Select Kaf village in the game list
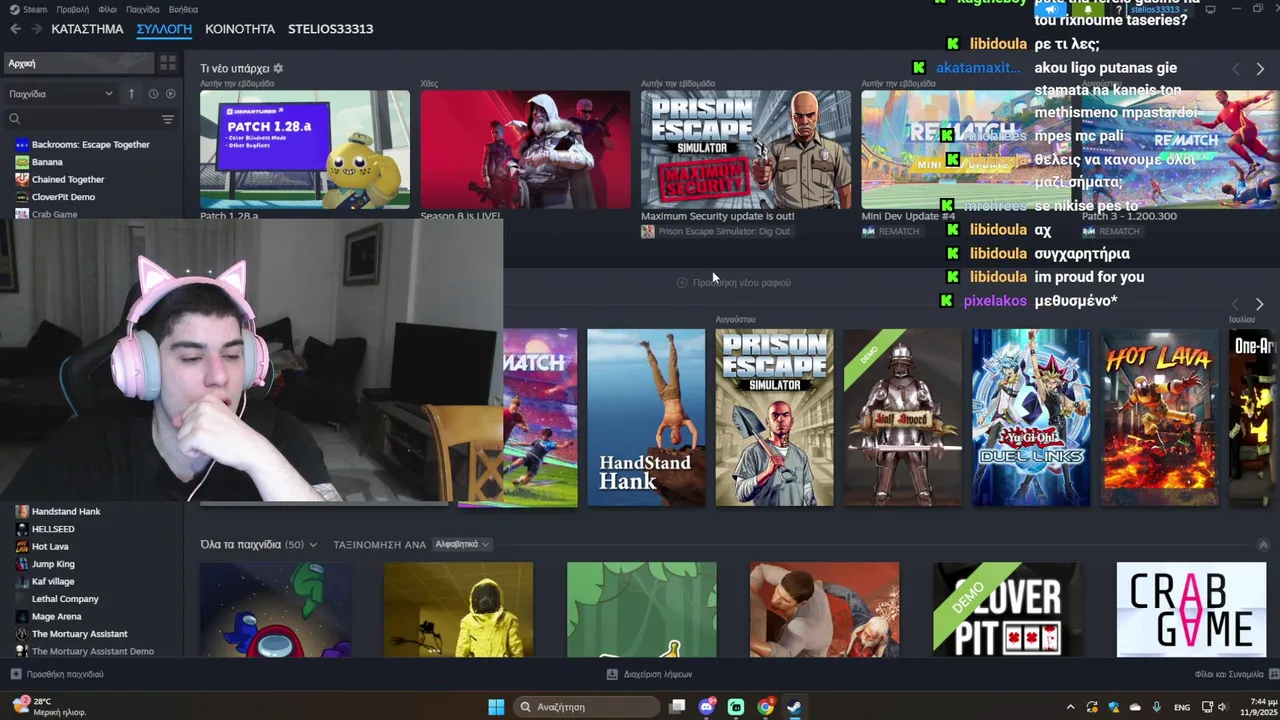1280x720 pixels. pyautogui.click(x=53, y=582)
